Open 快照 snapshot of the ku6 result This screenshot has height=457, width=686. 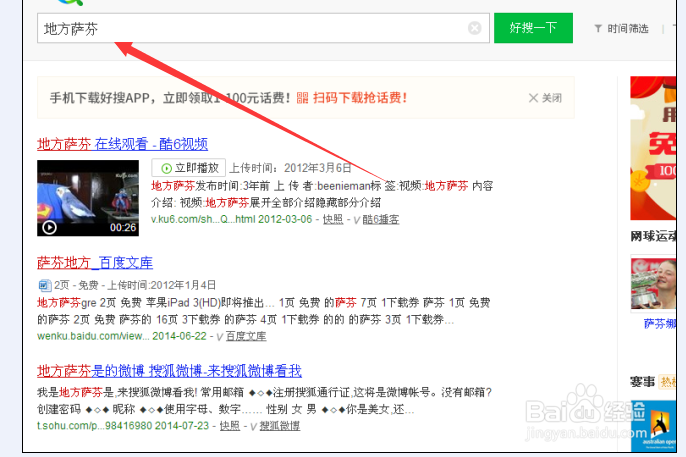333,219
